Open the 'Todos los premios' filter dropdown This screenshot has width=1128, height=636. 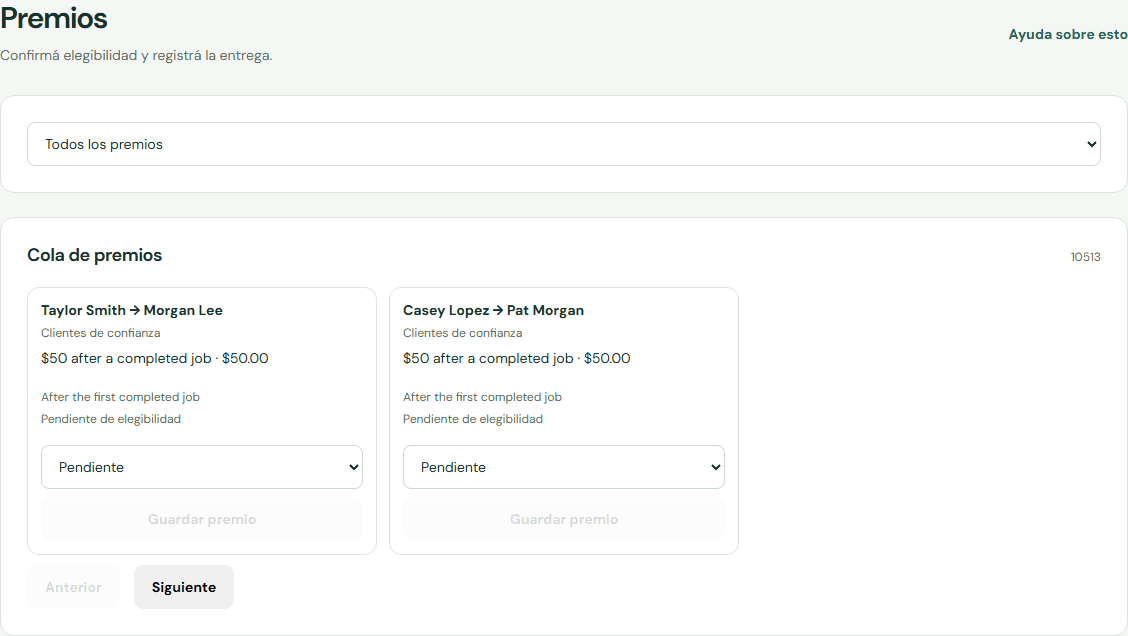[563, 144]
